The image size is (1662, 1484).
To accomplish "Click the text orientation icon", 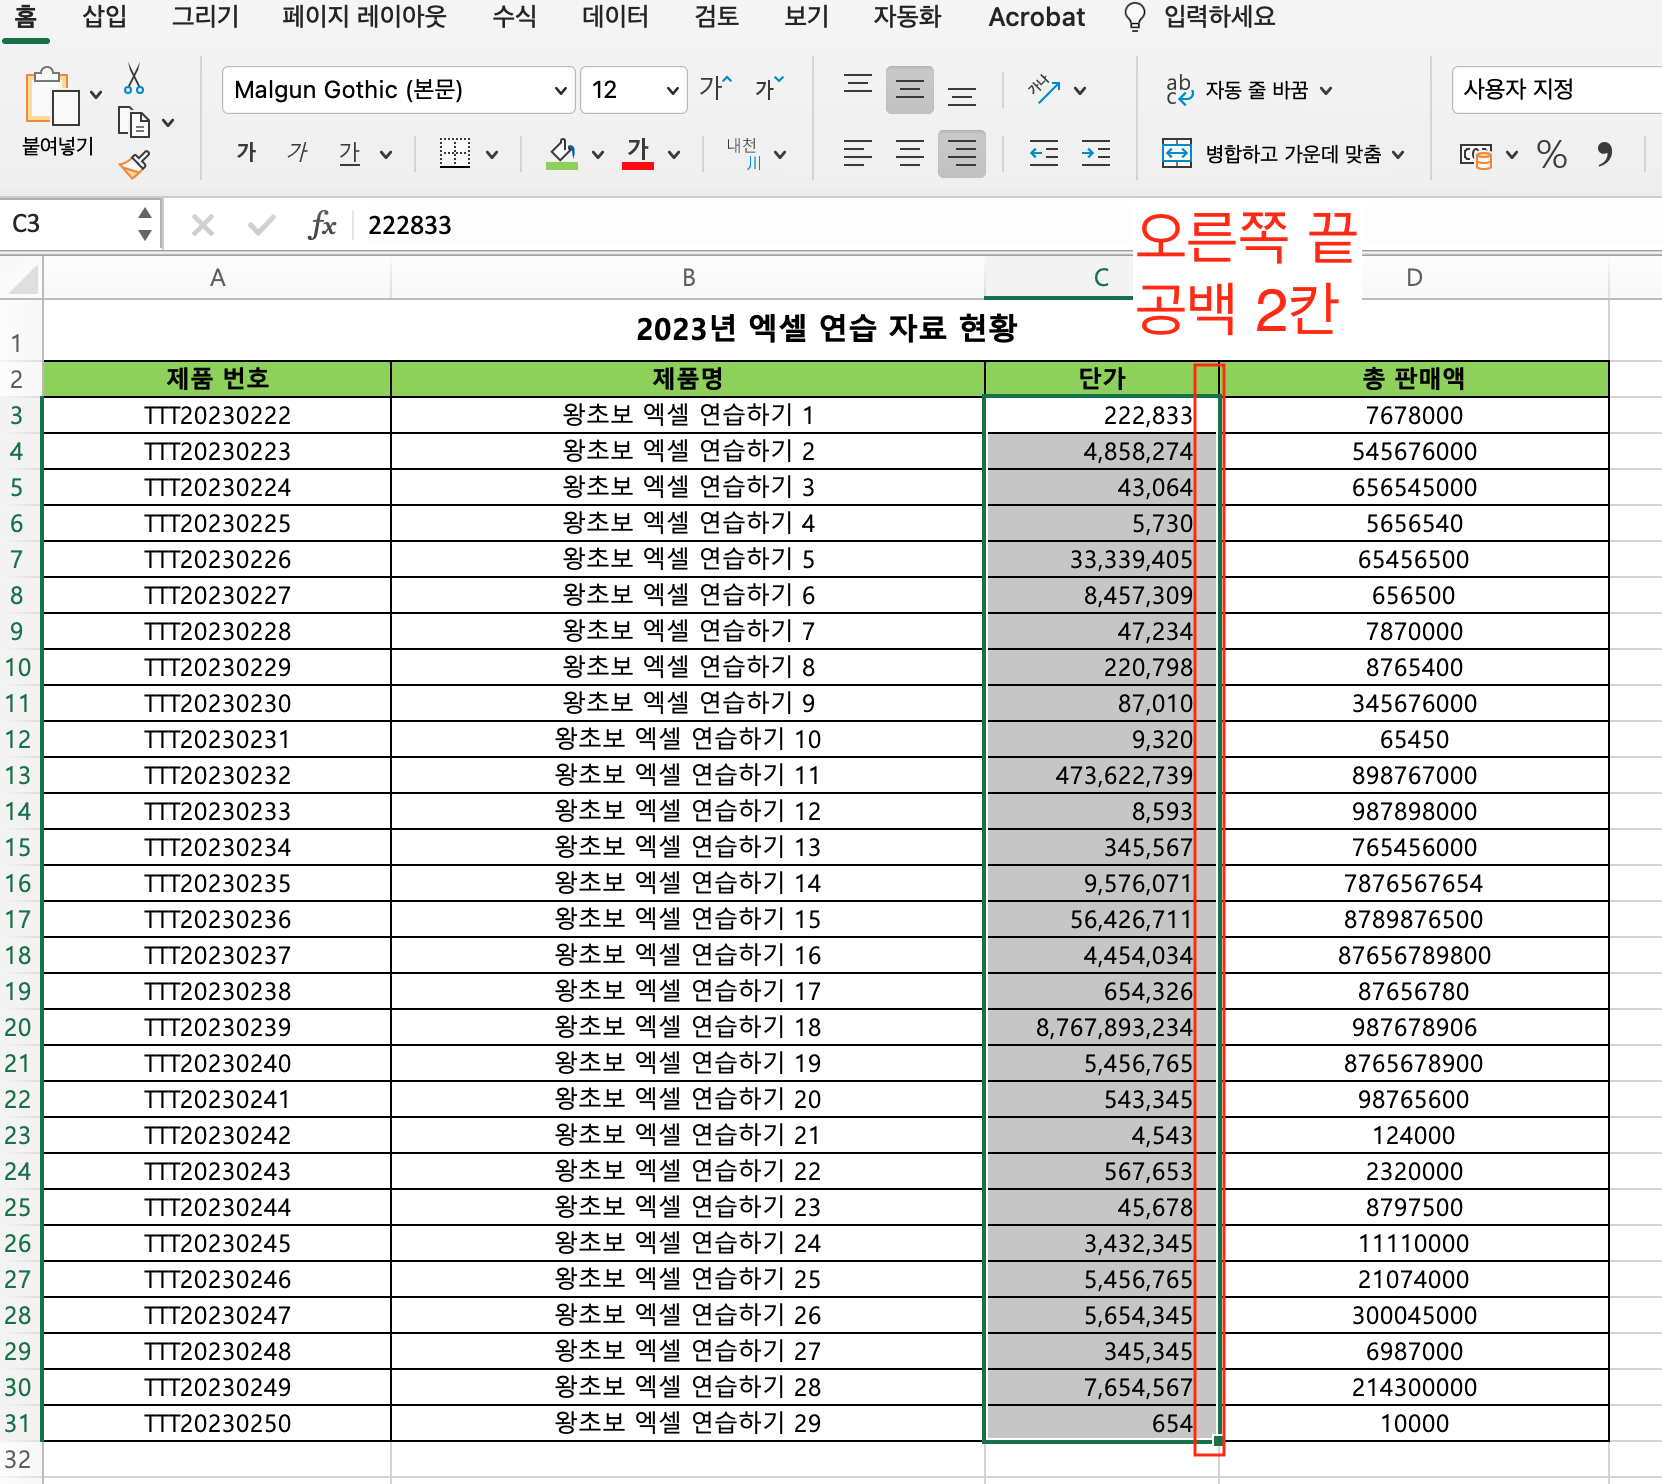I will pyautogui.click(x=1044, y=89).
